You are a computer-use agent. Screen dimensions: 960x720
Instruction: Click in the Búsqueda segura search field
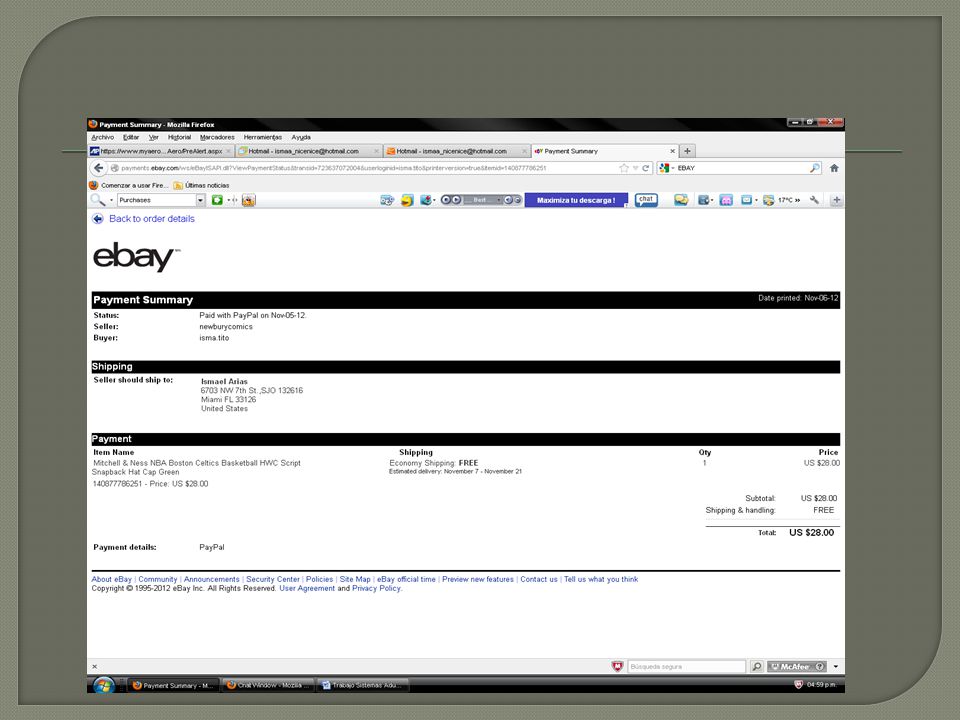(x=686, y=666)
